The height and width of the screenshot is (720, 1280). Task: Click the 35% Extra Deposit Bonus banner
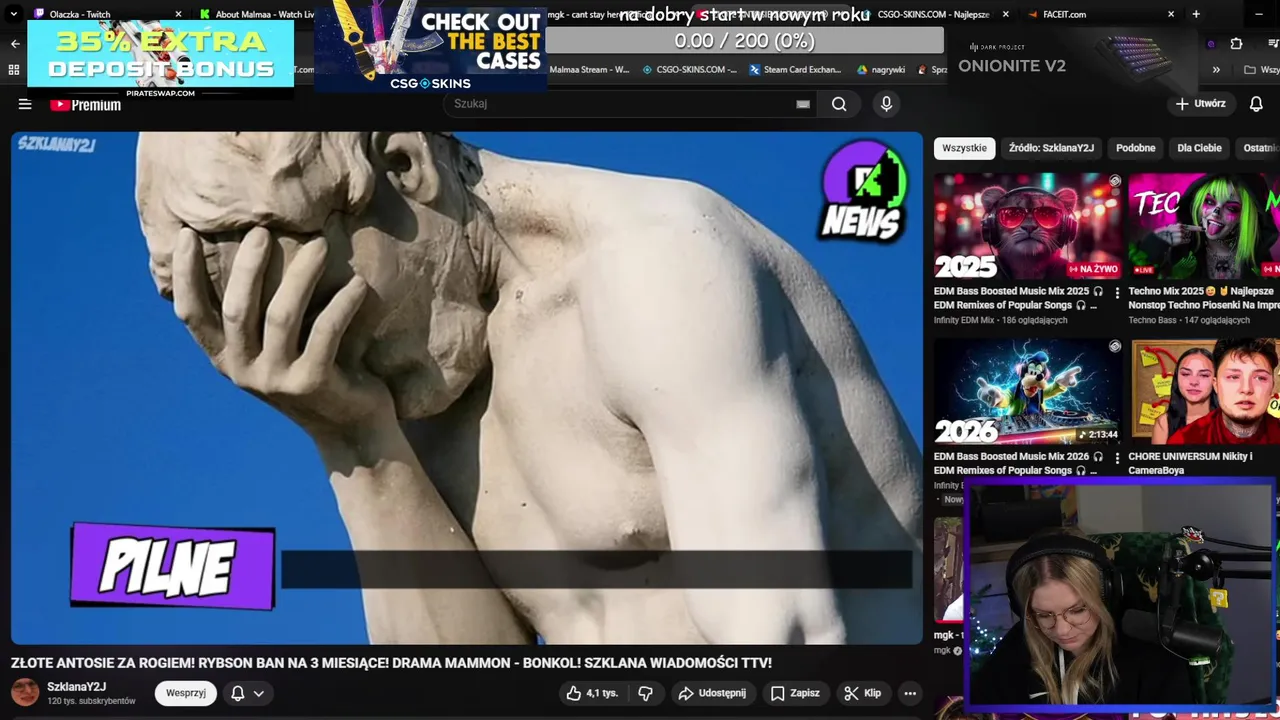(161, 58)
